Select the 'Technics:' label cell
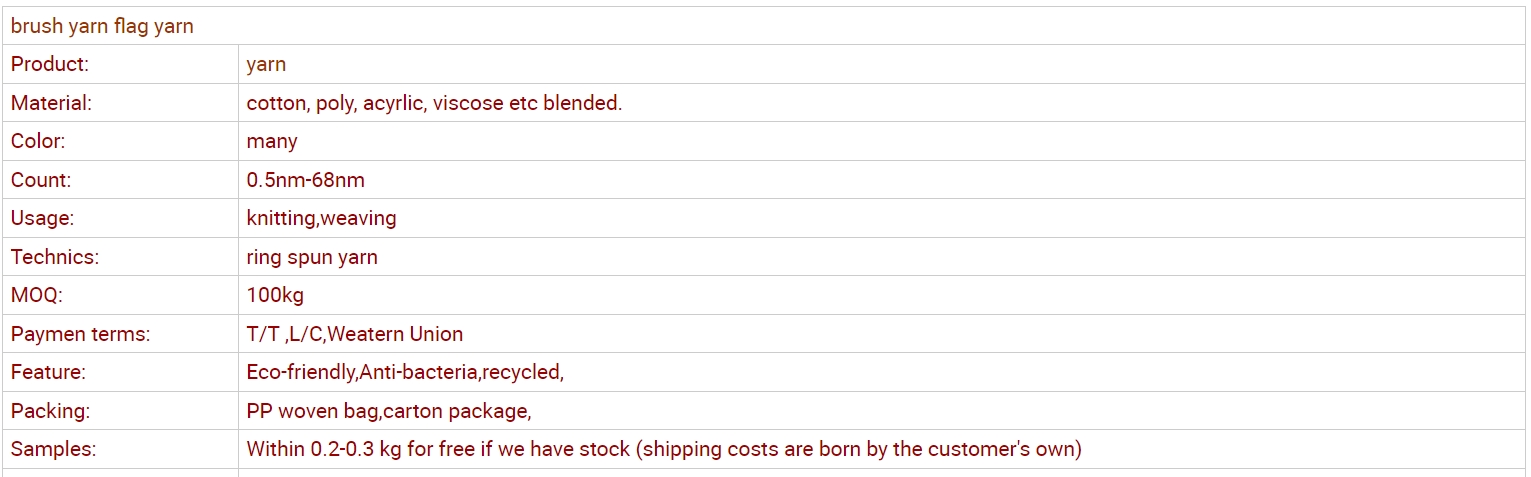This screenshot has width=1531, height=477. pos(55,257)
